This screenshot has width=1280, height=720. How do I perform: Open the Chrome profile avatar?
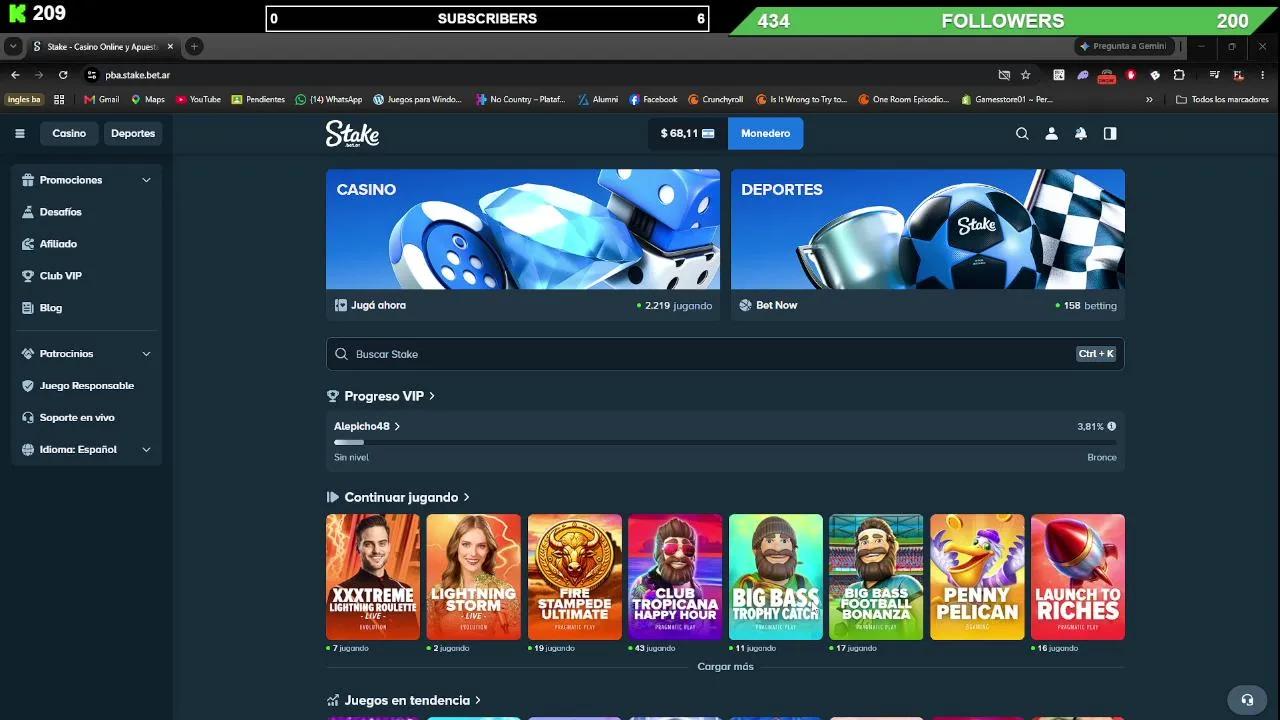point(1238,75)
